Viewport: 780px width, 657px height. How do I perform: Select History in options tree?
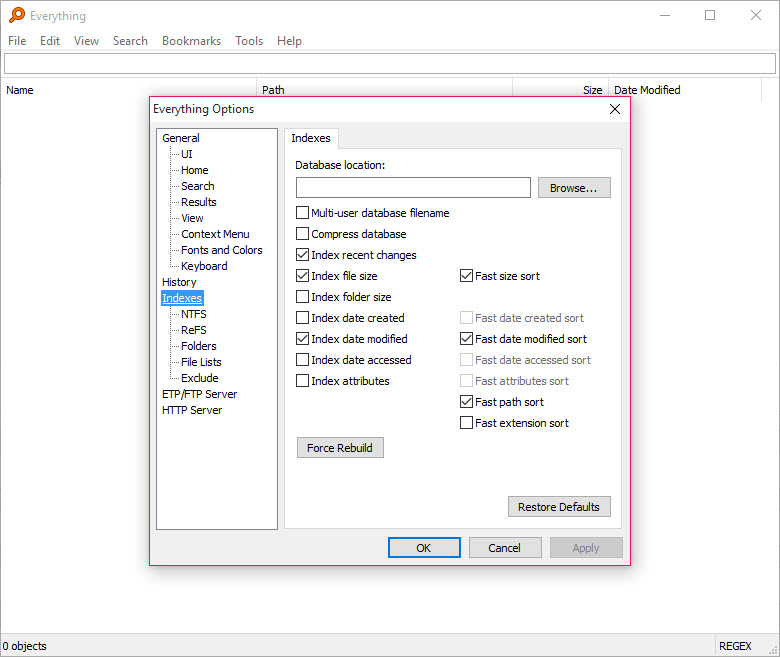(179, 282)
